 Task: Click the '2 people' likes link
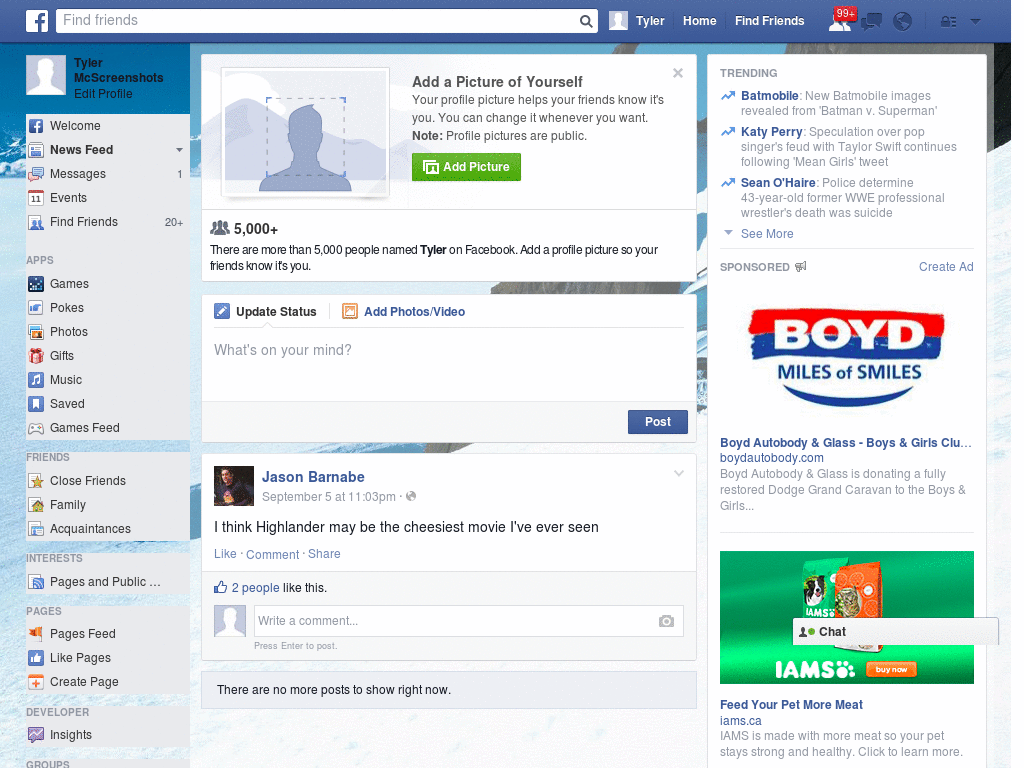click(x=255, y=588)
